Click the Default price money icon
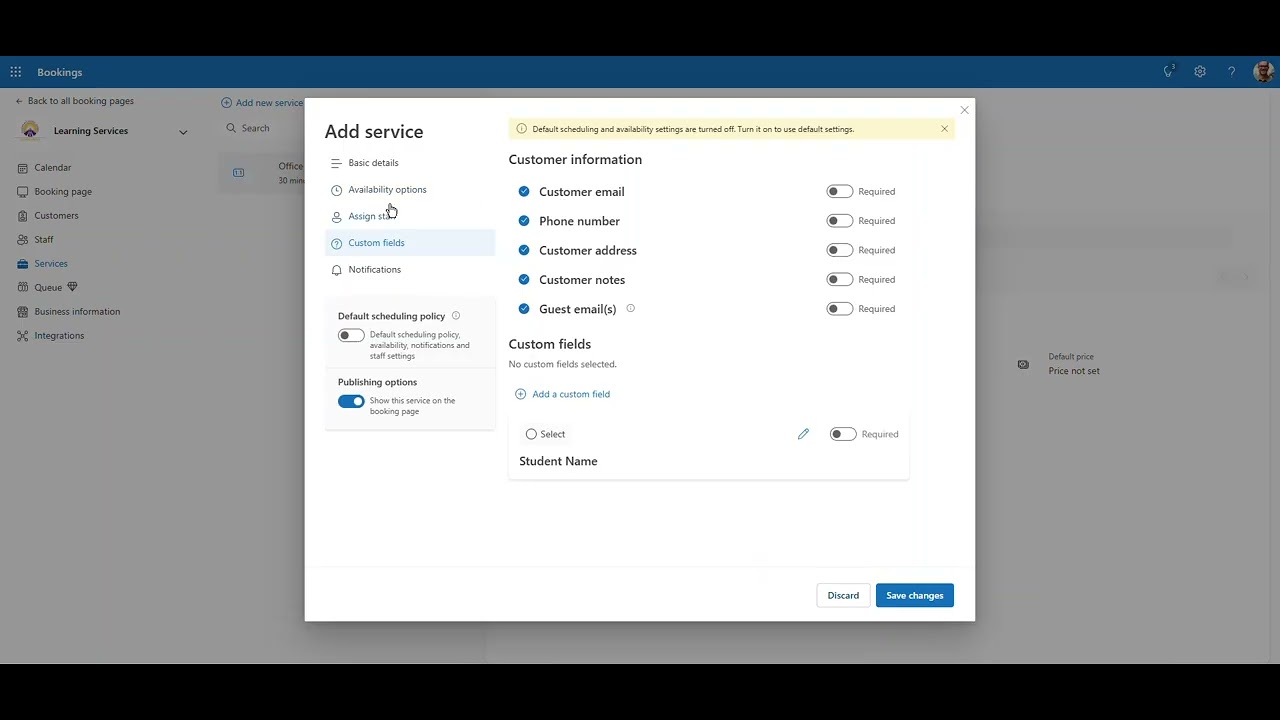Screen dimensions: 1280x720 click(x=1023, y=364)
